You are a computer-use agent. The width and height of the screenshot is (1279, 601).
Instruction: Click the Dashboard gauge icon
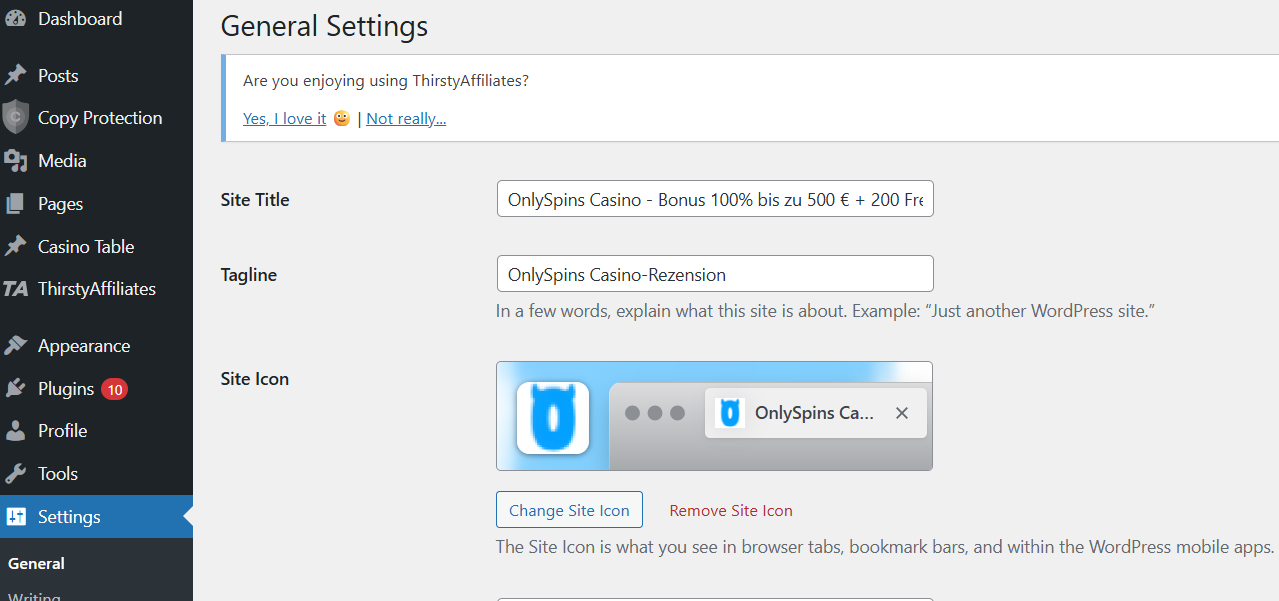(x=15, y=19)
